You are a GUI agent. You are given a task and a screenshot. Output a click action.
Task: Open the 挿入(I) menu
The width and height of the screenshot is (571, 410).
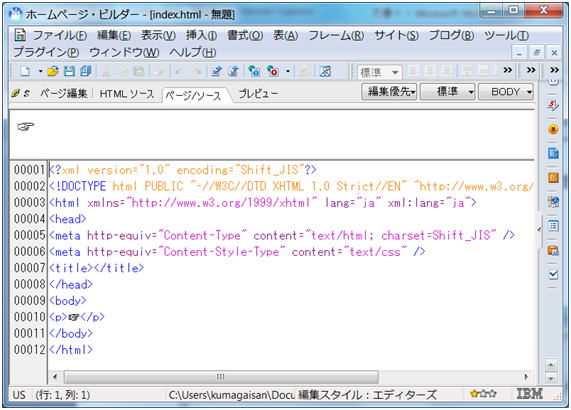pyautogui.click(x=201, y=36)
